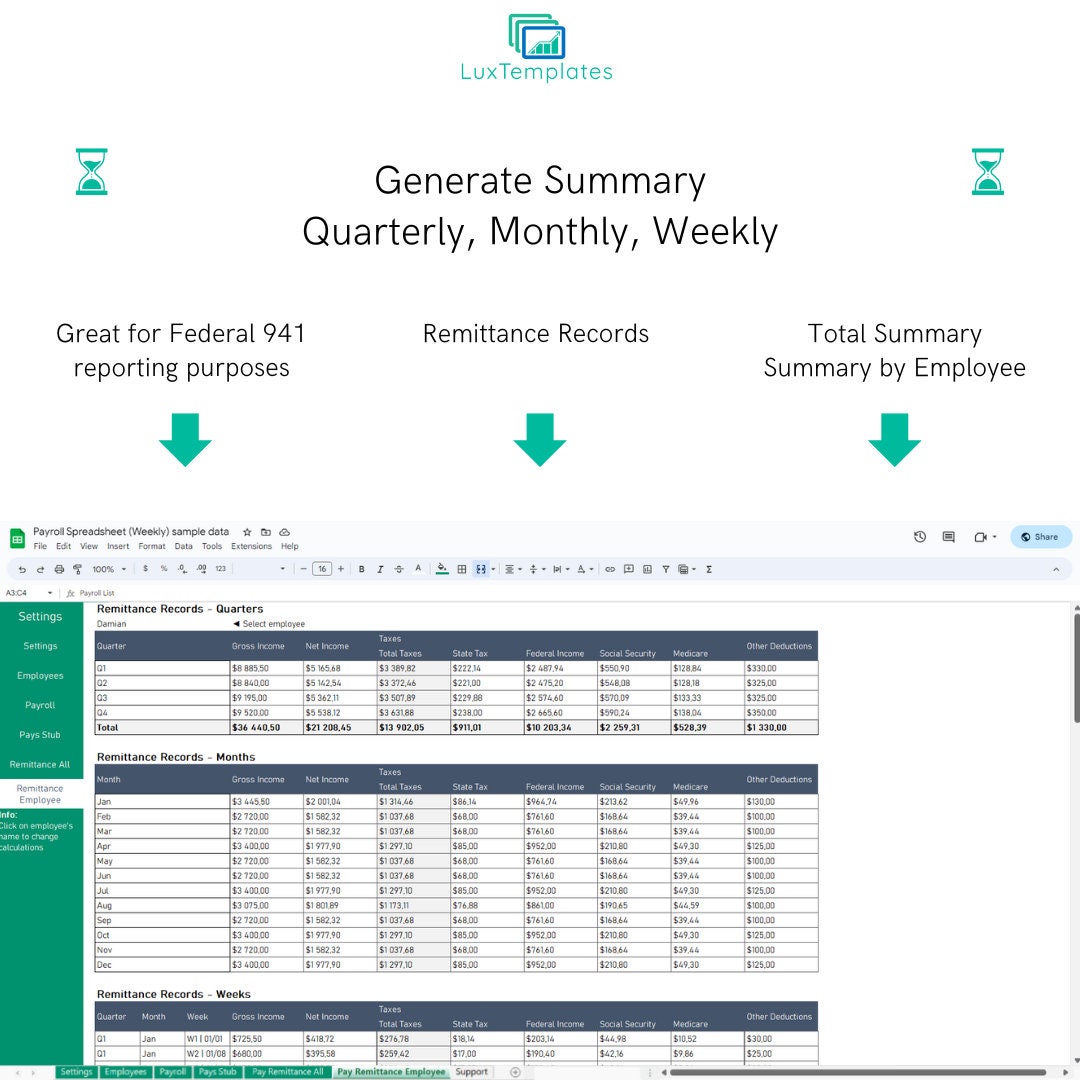
Task: Open version history clock icon
Action: pyautogui.click(x=920, y=537)
